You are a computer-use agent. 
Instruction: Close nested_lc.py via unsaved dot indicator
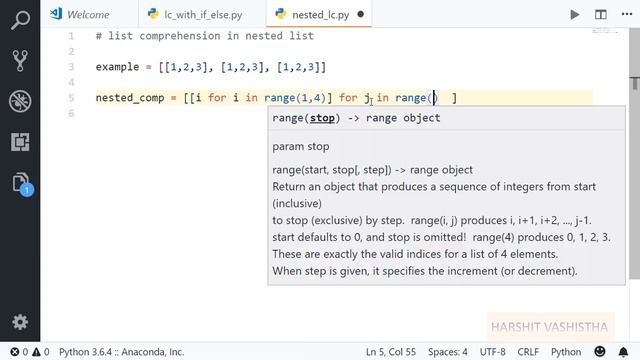pyautogui.click(x=360, y=14)
